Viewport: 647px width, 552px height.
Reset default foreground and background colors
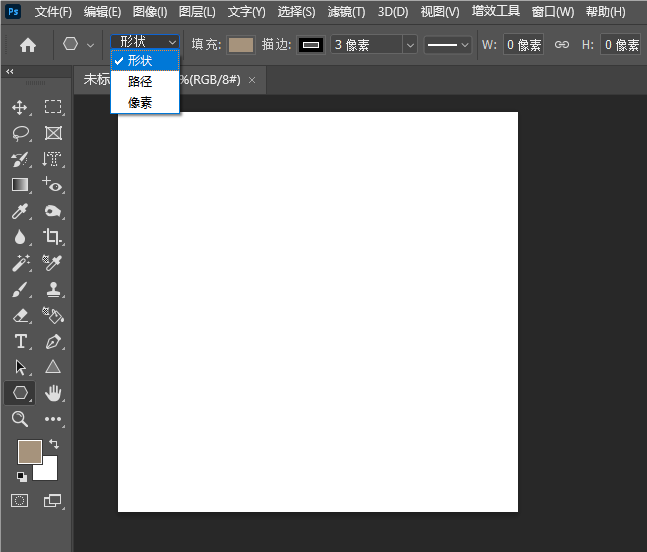pos(22,477)
